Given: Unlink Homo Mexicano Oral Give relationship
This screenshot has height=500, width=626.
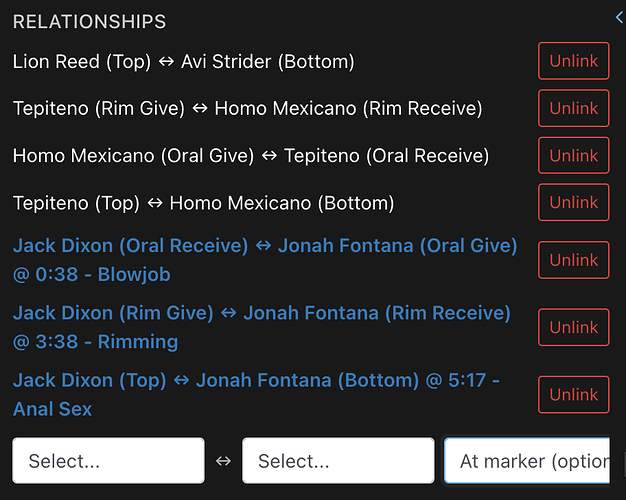Looking at the screenshot, I should point(573,155).
